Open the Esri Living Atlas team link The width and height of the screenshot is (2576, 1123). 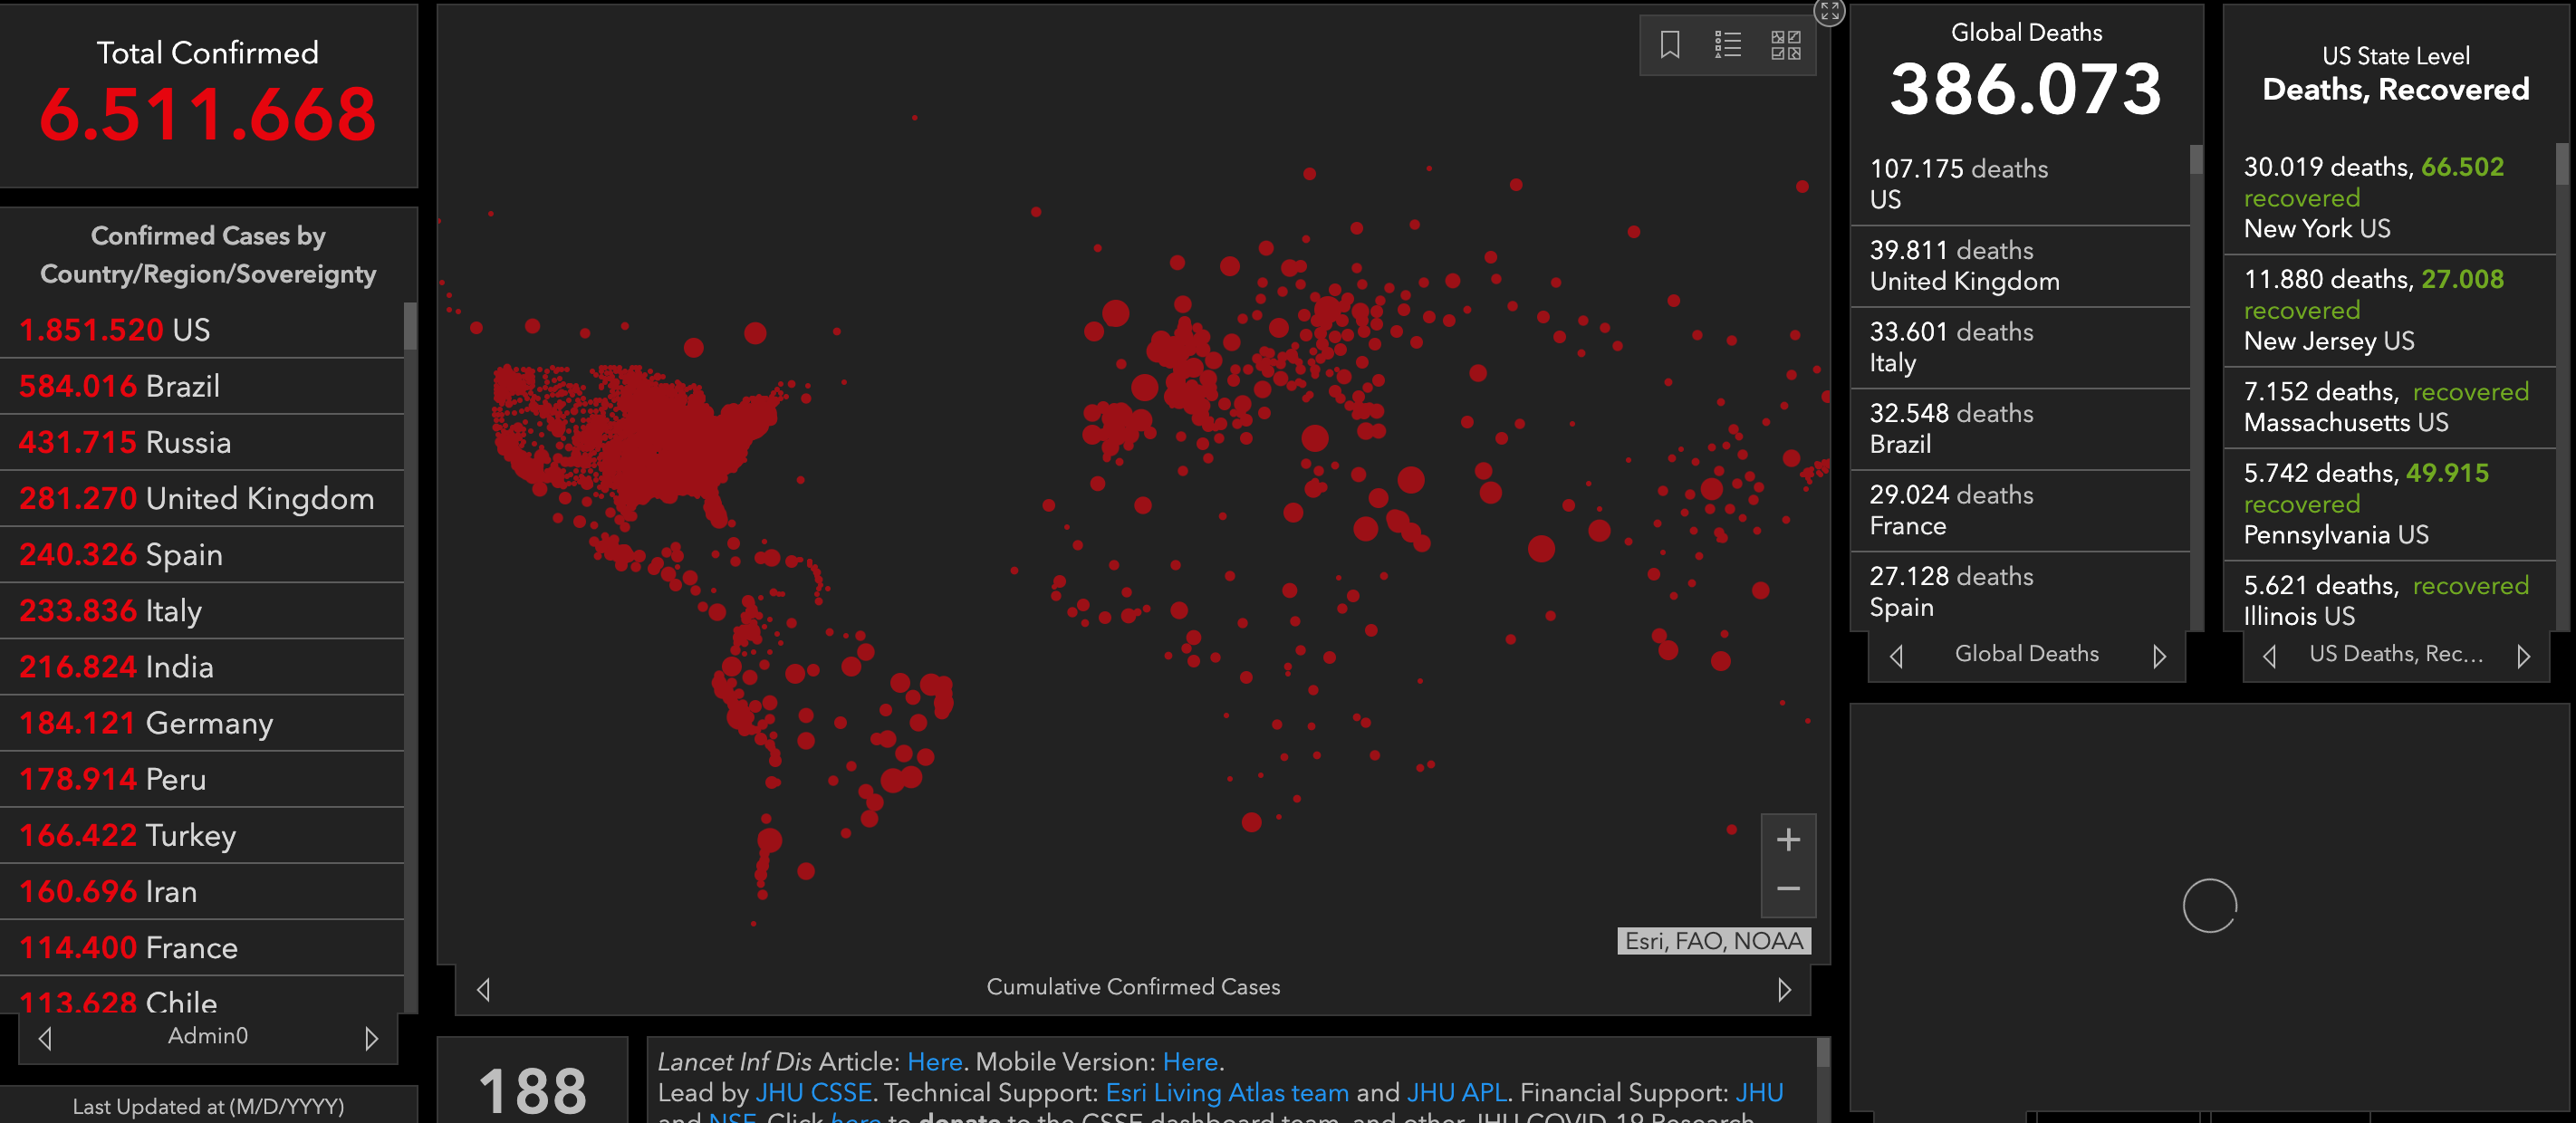pos(1226,1092)
